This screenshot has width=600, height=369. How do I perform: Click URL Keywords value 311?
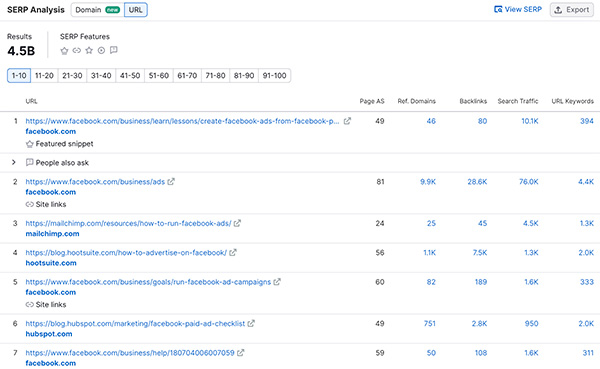tap(588, 353)
